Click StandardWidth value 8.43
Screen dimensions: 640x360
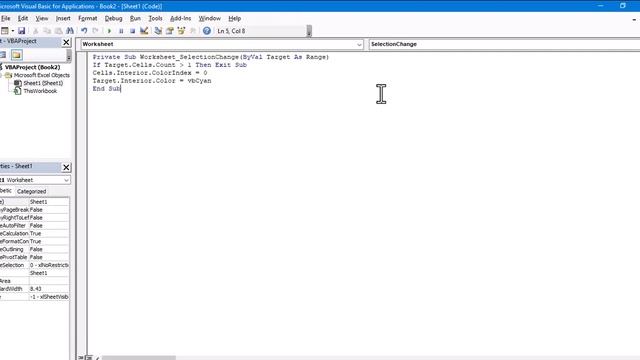pos(49,289)
